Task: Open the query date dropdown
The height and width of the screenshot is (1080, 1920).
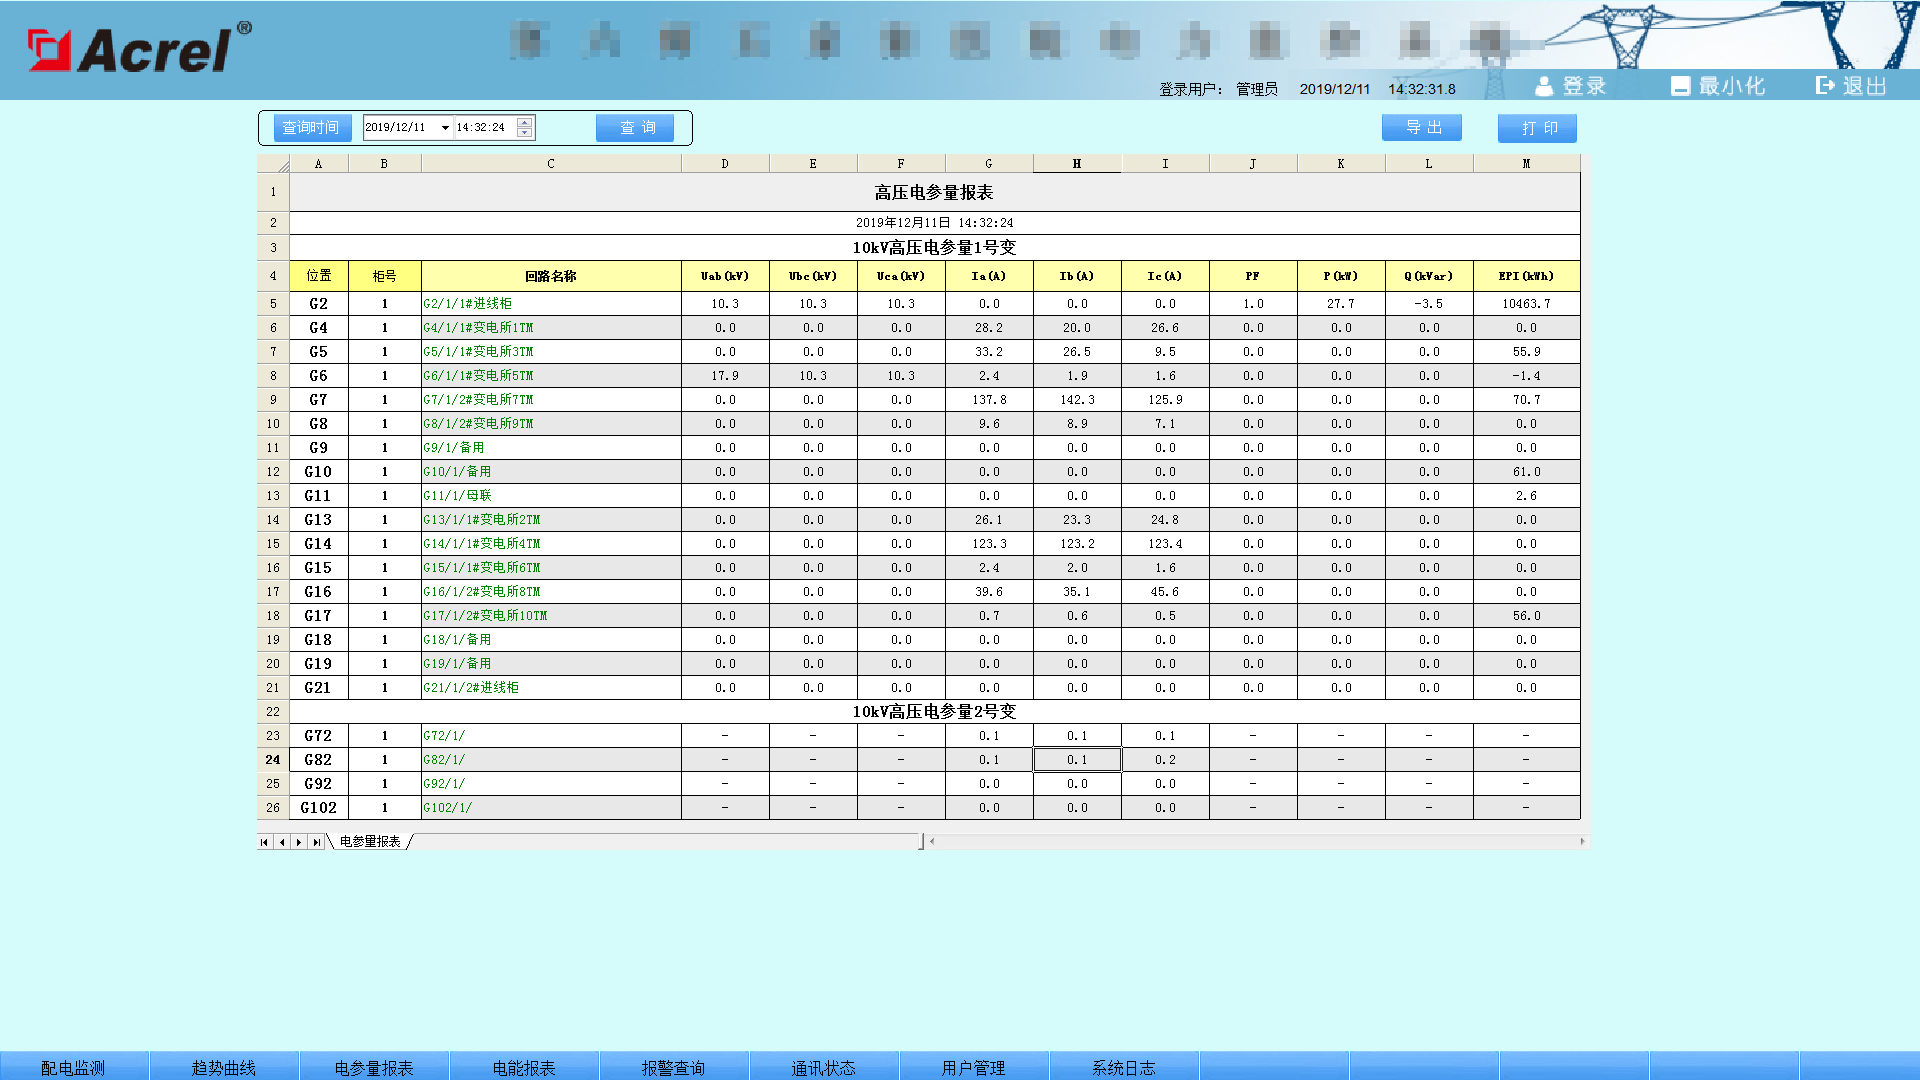Action: [445, 128]
